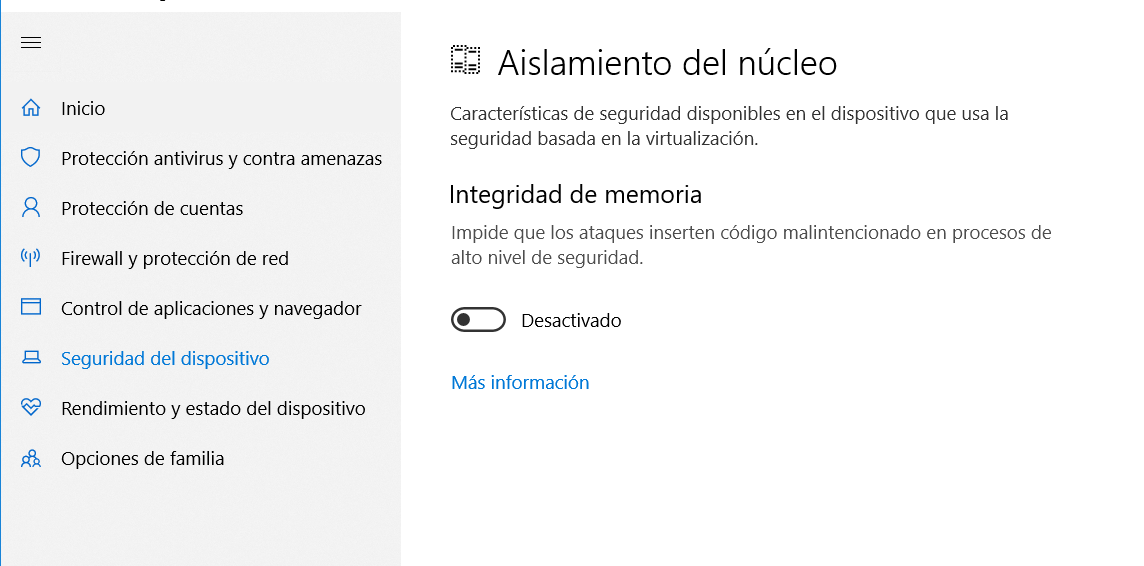Click the family options people icon

(x=31, y=458)
